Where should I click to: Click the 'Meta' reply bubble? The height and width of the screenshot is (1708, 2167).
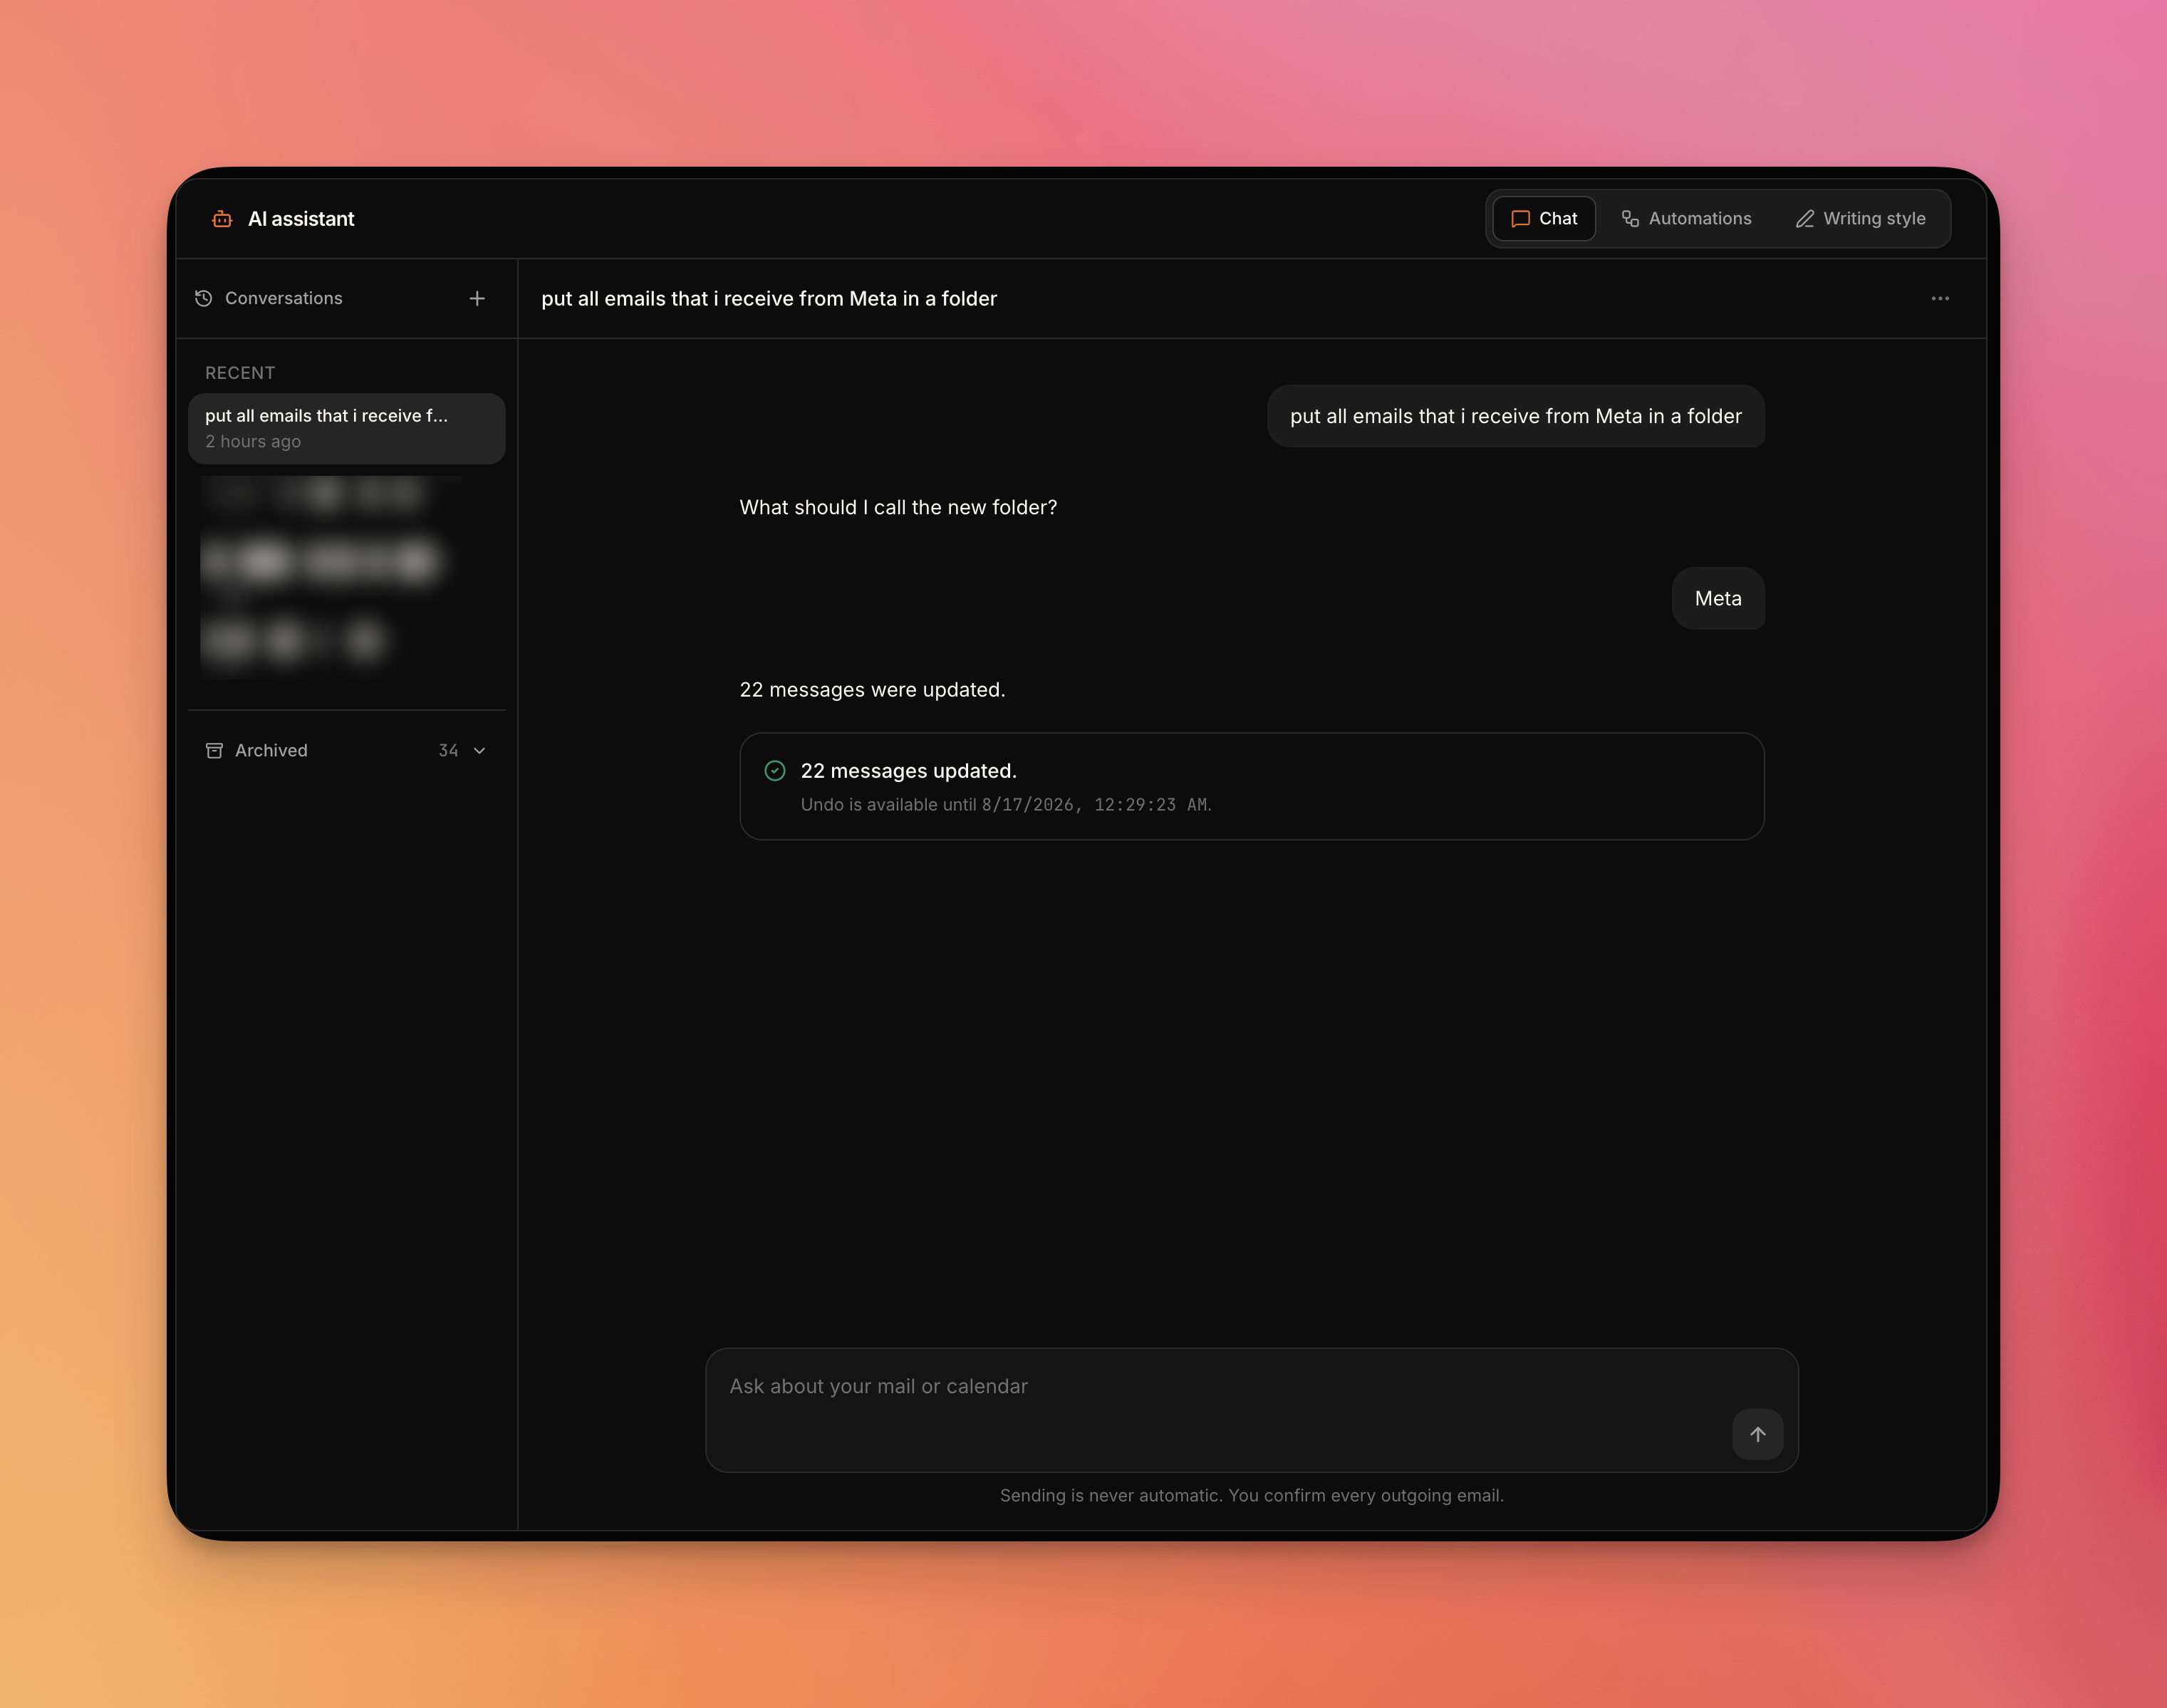tap(1718, 598)
